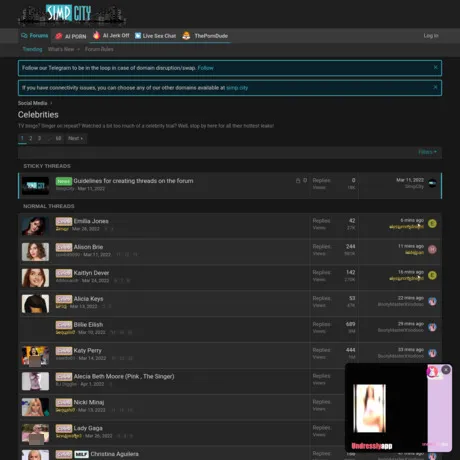460x460 pixels.
Task: Expand the What's New dropdown arrow
Action: click(78, 49)
